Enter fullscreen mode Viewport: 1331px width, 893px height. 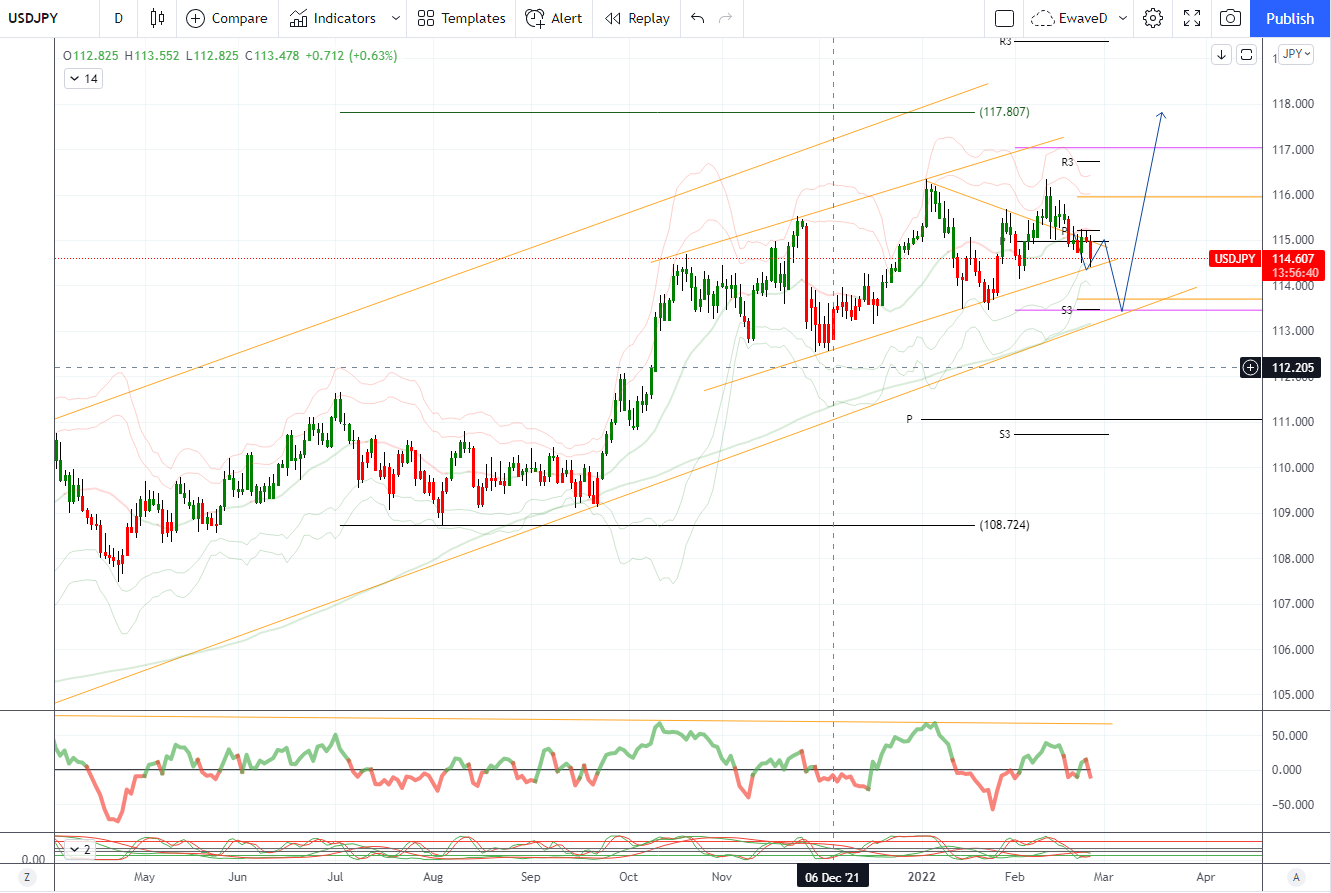pos(1192,18)
